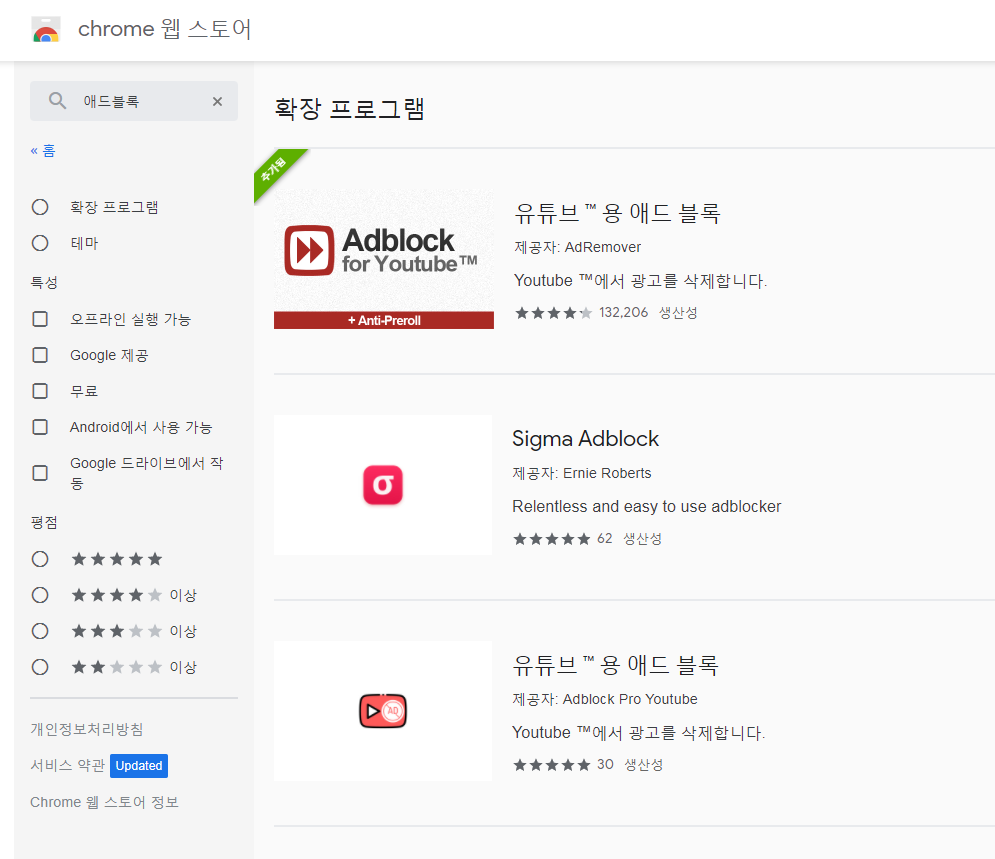Screen dimensions: 995x859
Task: Clear the 애드블록 search text
Action: point(217,102)
